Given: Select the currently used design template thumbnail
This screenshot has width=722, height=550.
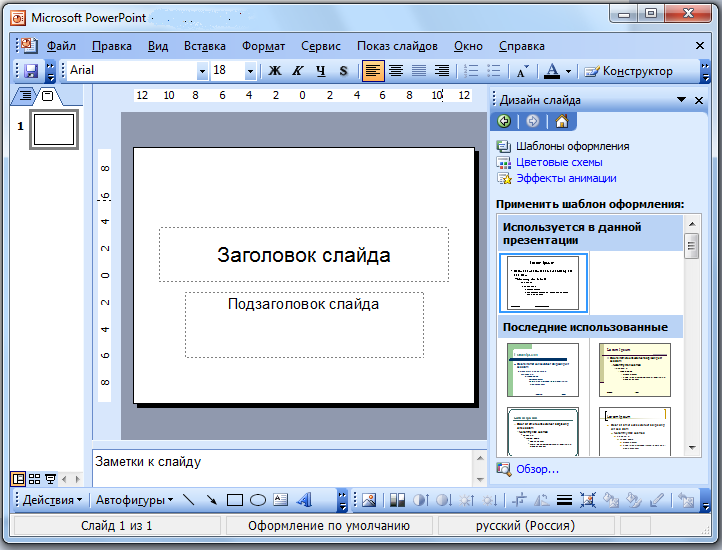Looking at the screenshot, I should coord(543,283).
